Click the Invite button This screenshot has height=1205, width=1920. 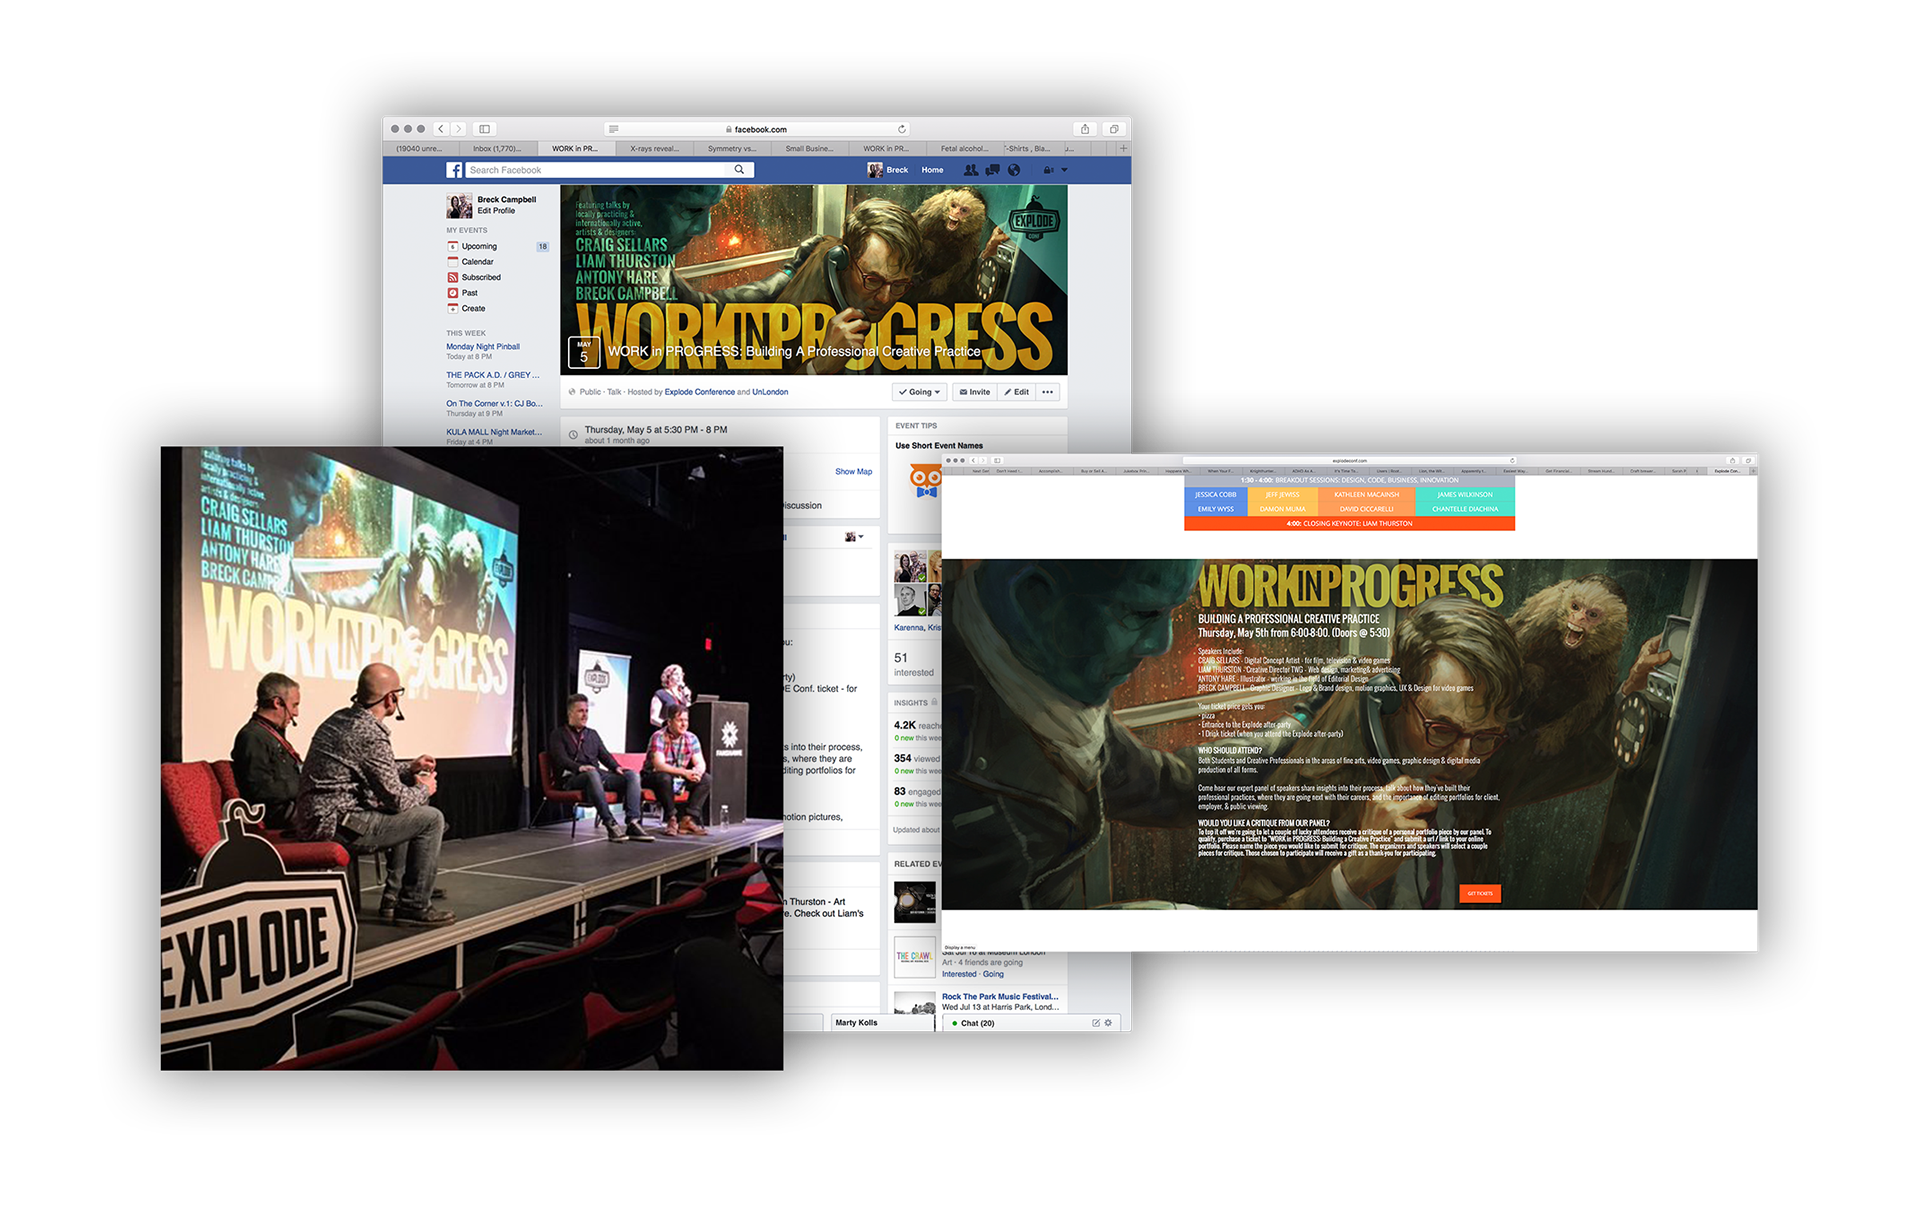[x=974, y=392]
